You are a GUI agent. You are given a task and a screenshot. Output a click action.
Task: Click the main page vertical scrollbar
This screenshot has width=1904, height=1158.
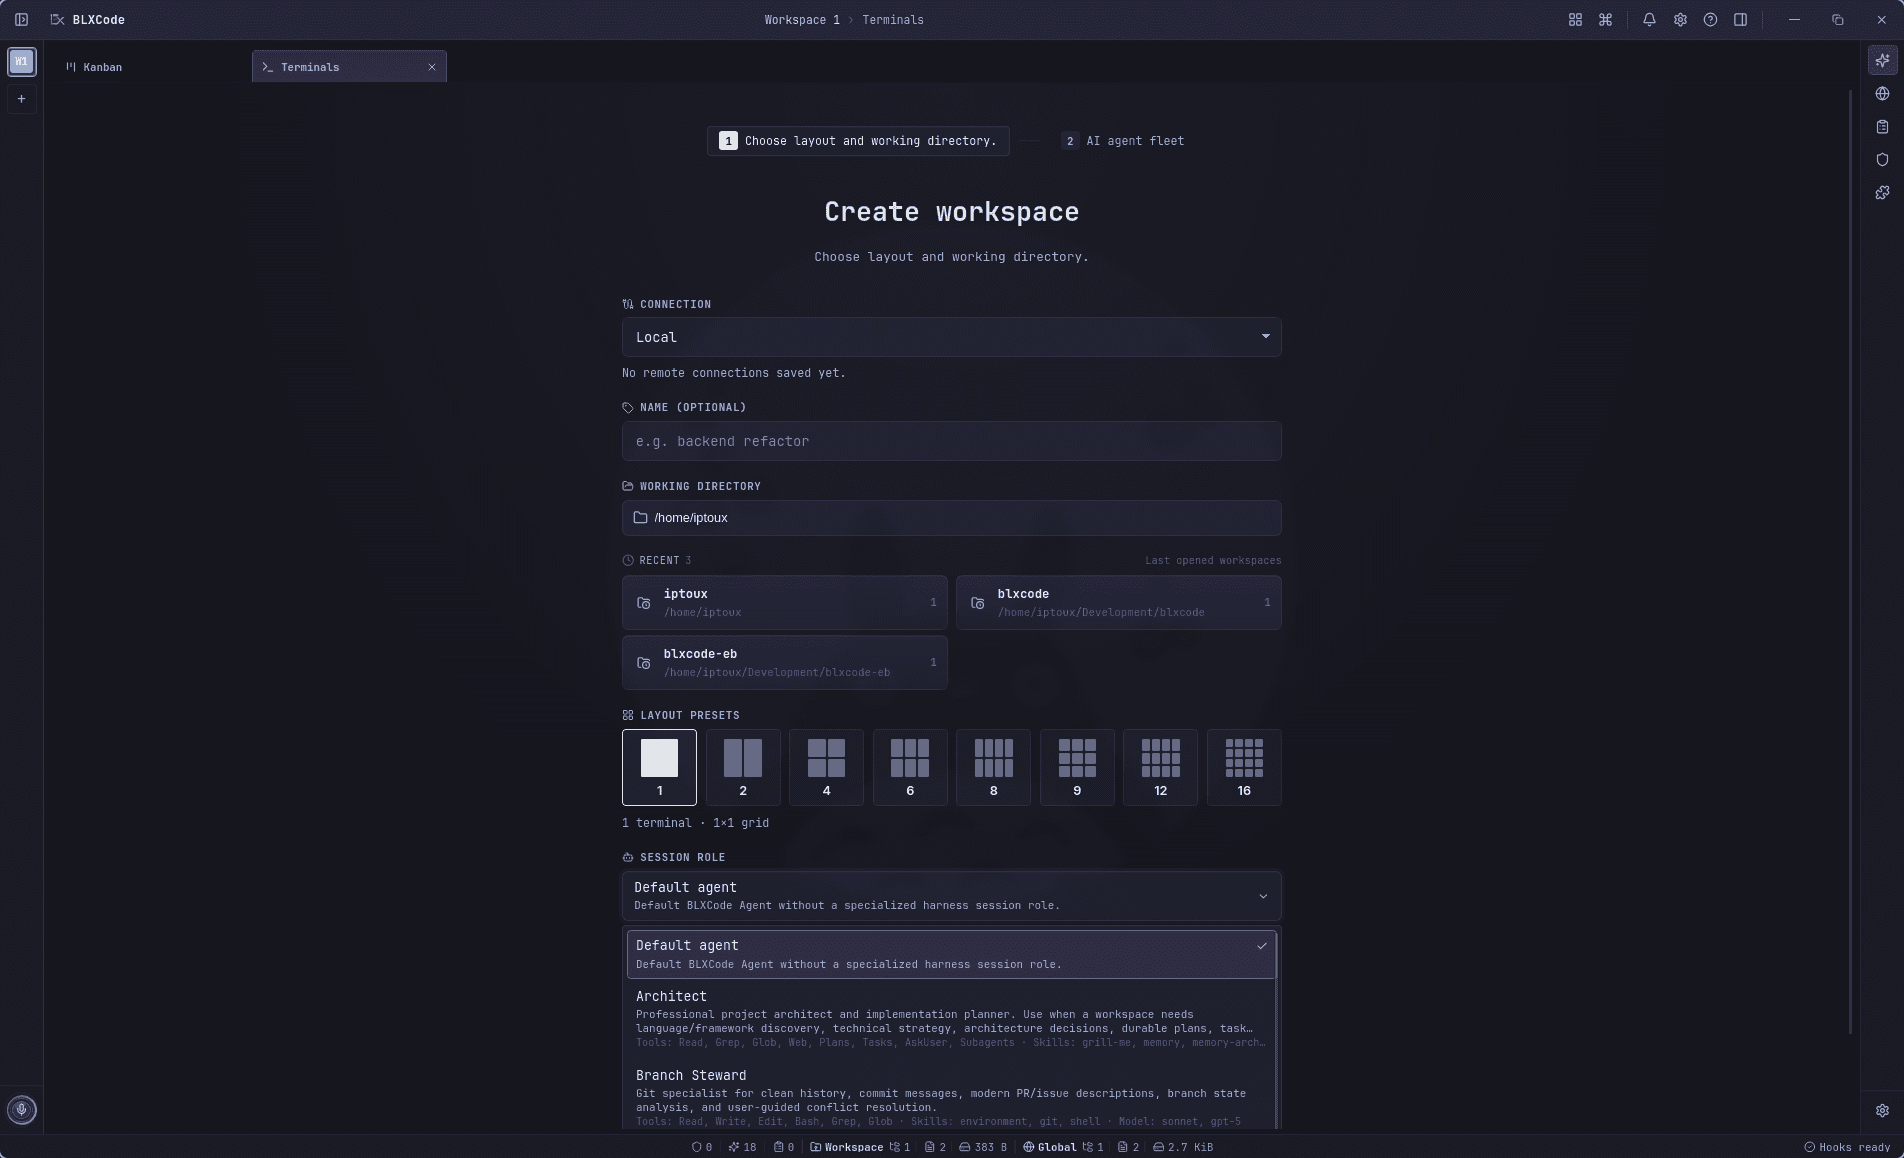[1851, 560]
